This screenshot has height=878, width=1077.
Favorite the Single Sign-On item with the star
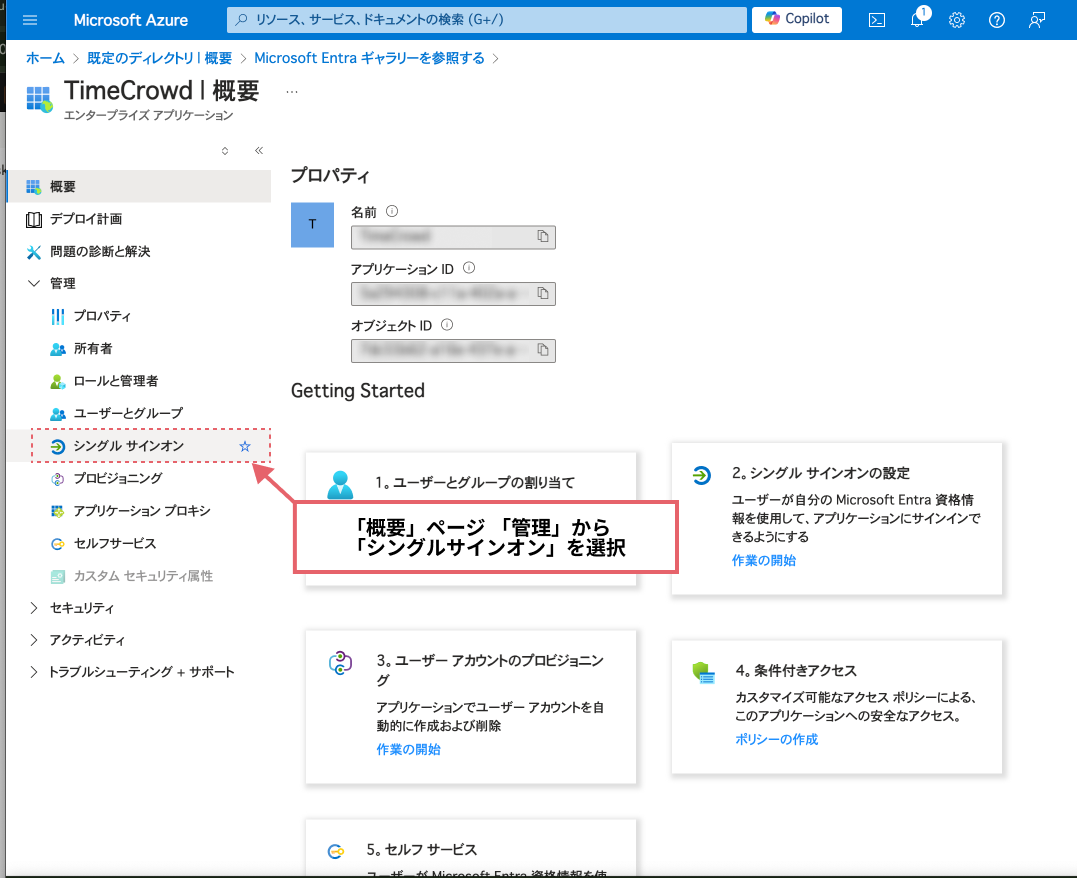coord(245,446)
